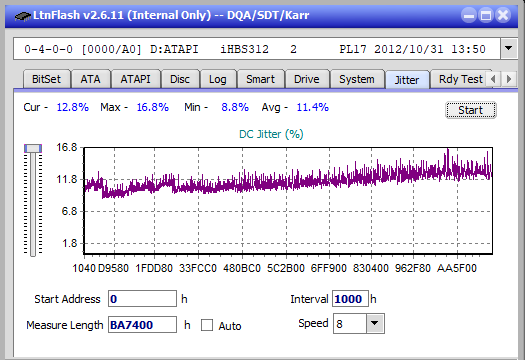
Task: Open the Drive tab
Action: (x=307, y=79)
